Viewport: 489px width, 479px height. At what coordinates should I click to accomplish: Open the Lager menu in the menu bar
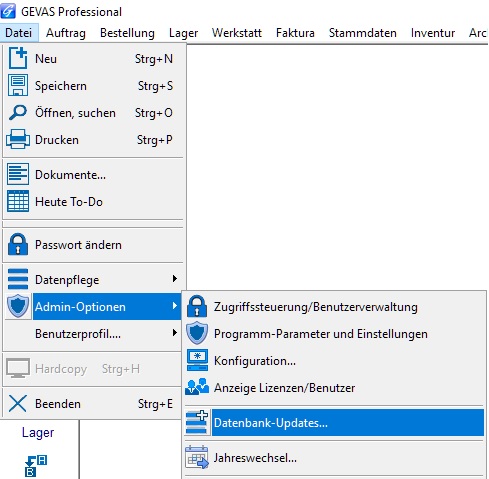tap(183, 33)
